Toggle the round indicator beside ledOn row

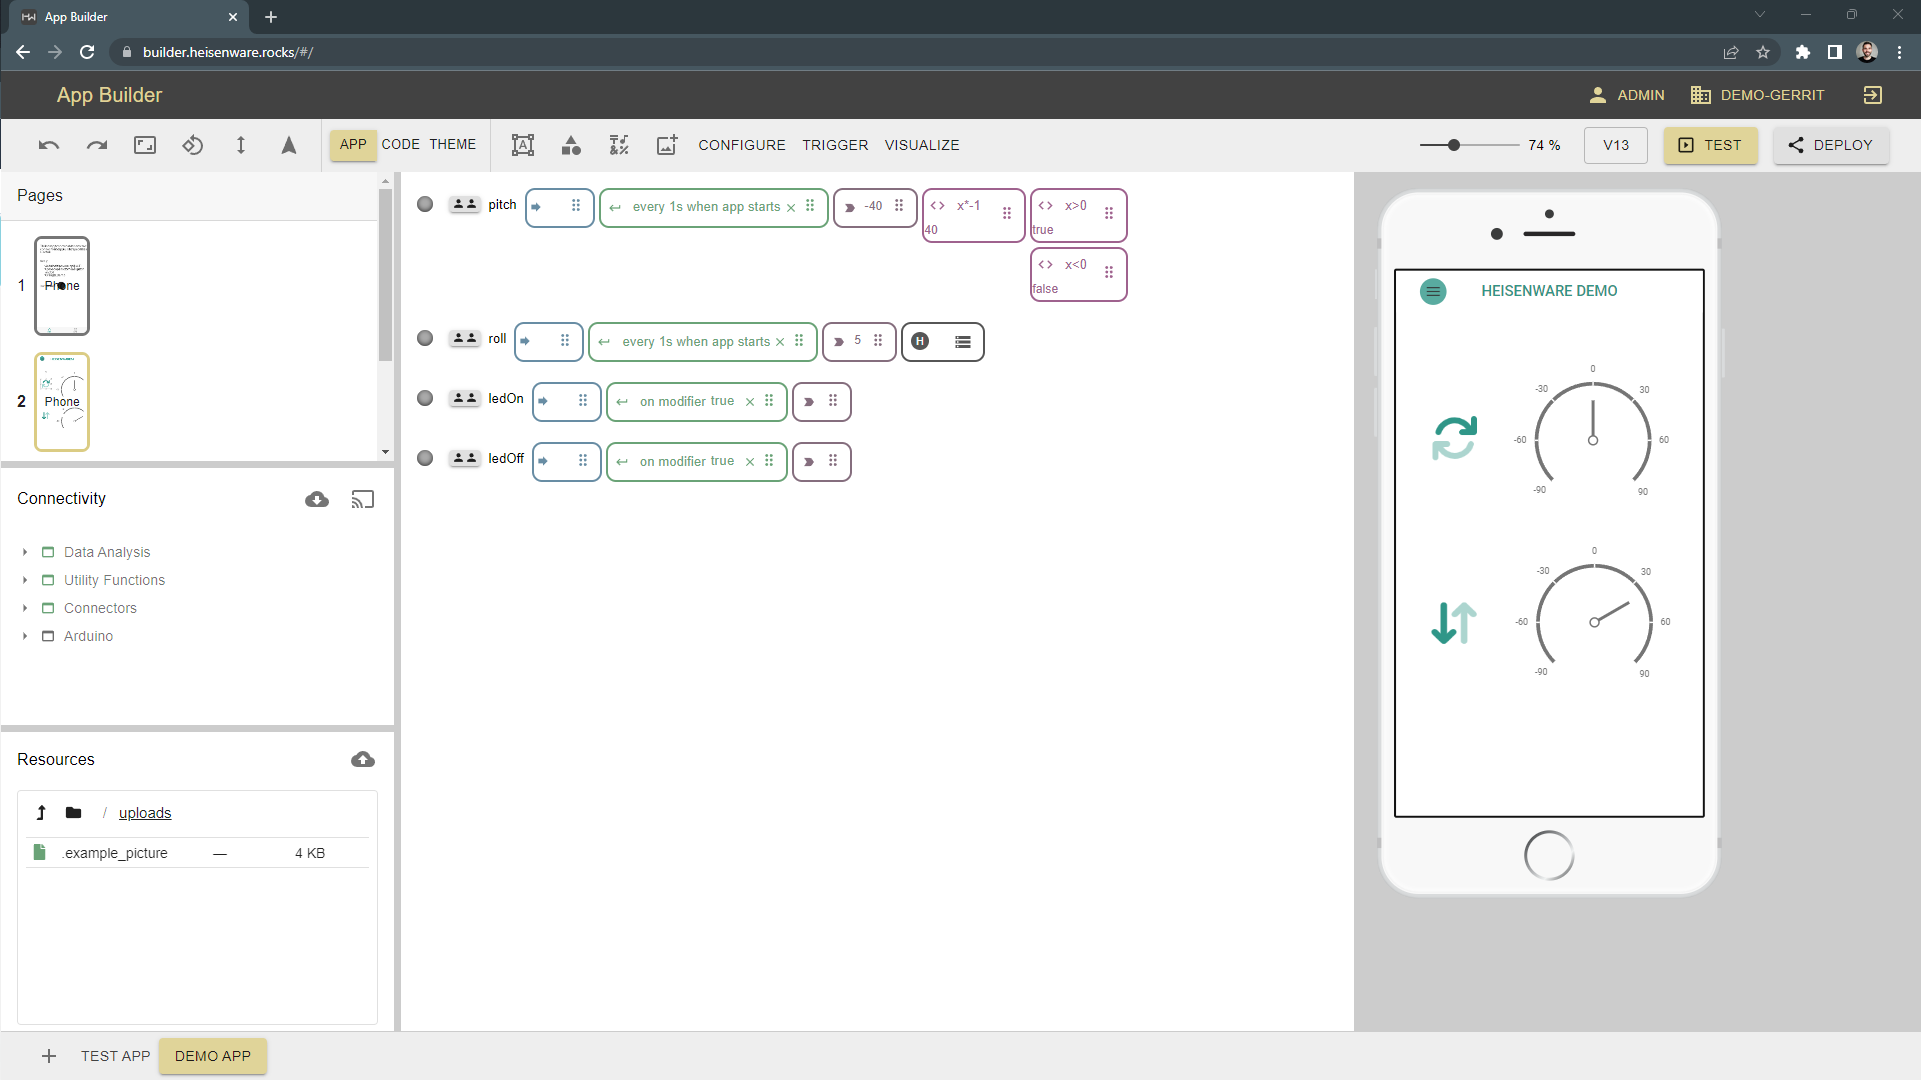(425, 398)
